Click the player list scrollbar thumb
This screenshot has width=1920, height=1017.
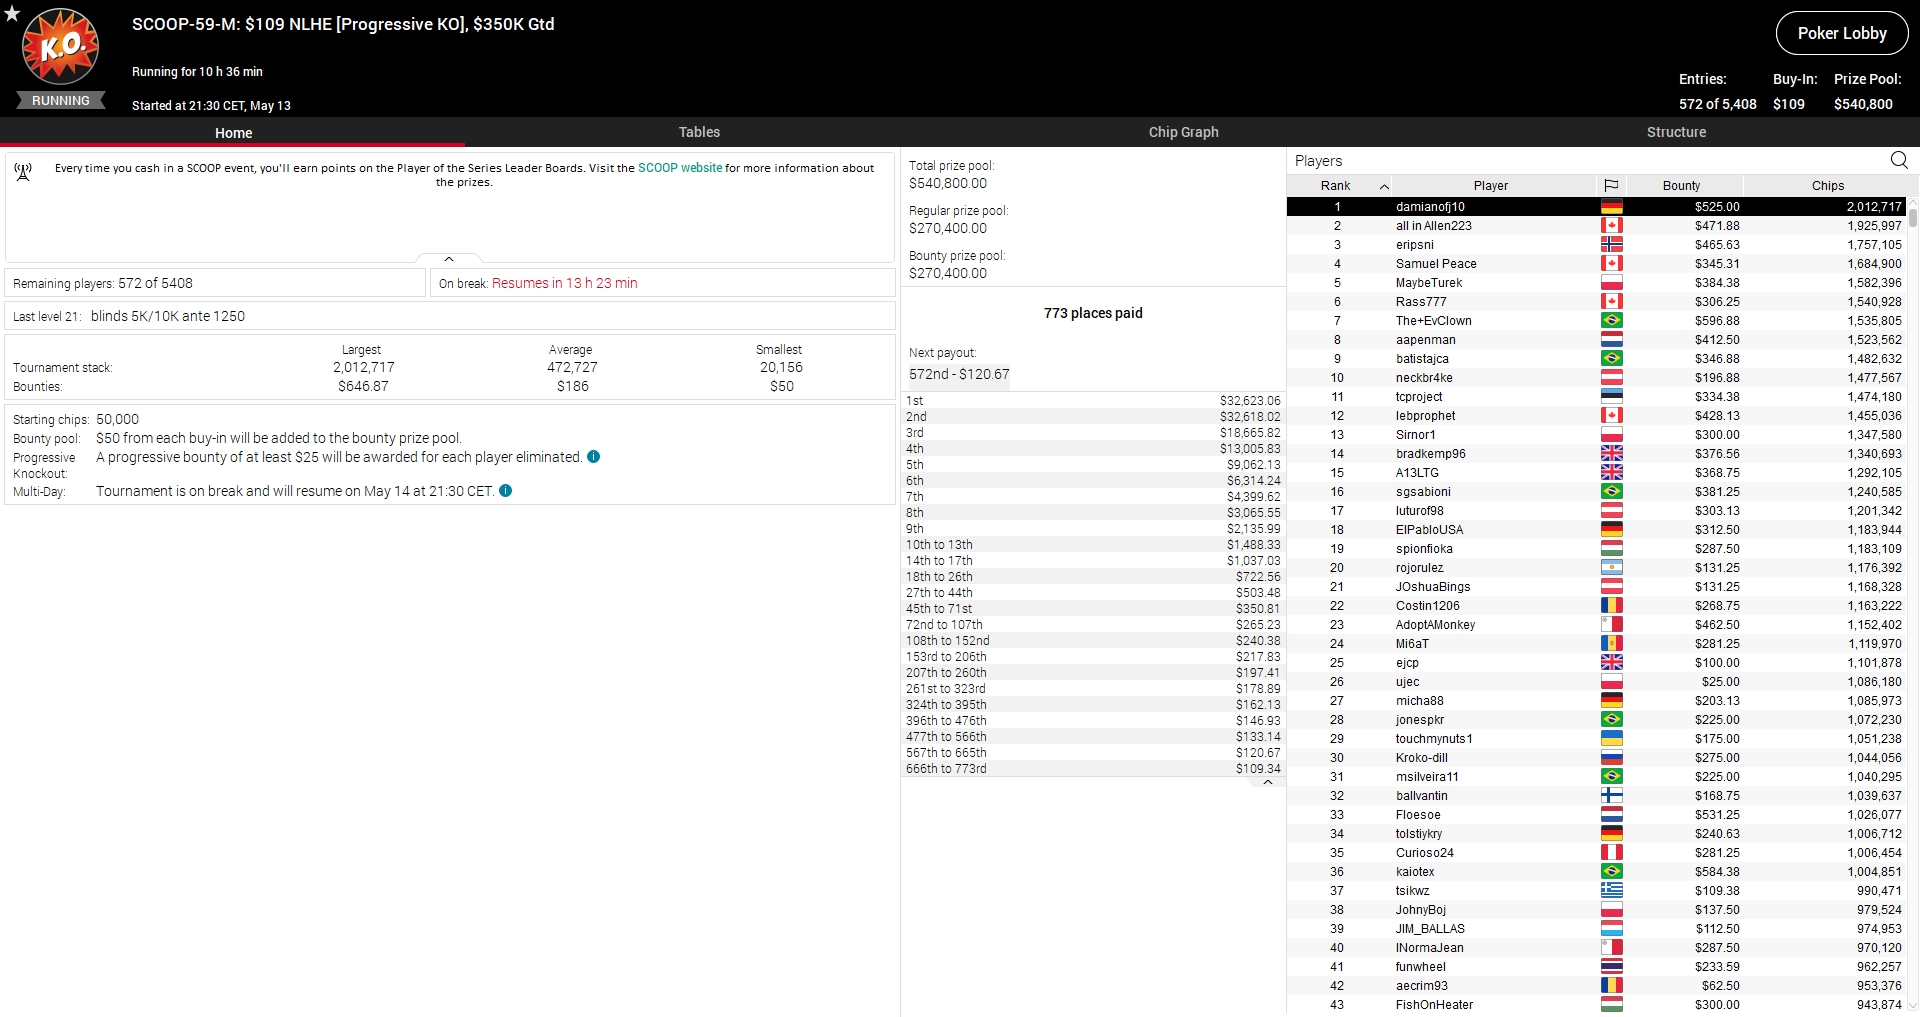point(1913,217)
